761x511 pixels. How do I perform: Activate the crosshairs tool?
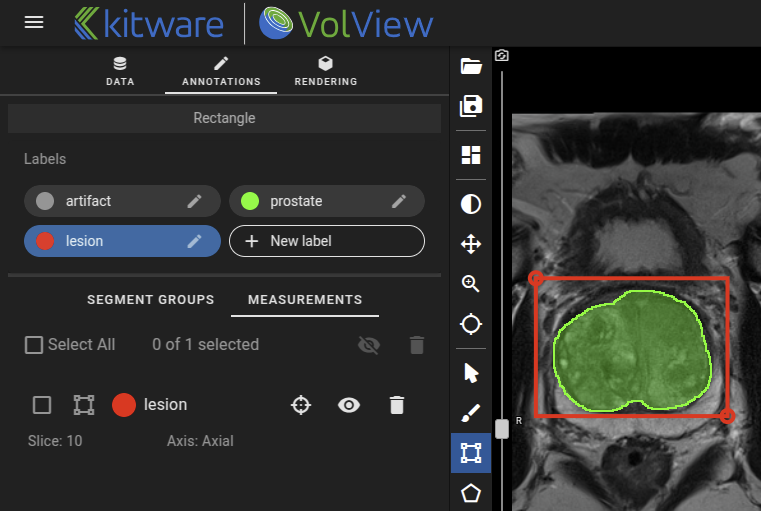tap(471, 324)
